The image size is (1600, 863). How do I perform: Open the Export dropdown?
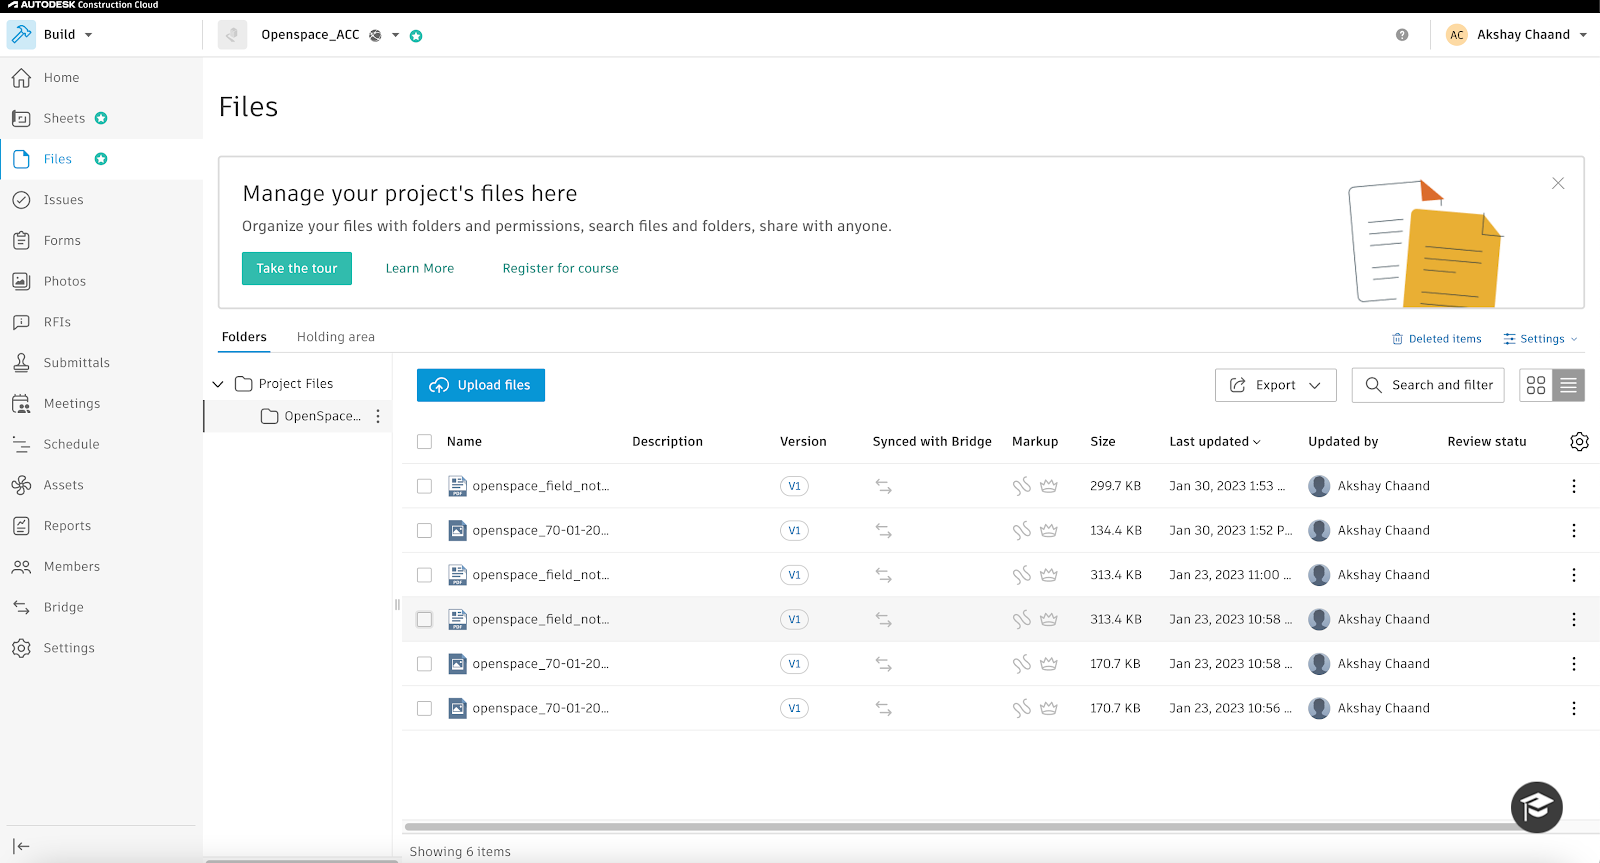(1275, 385)
